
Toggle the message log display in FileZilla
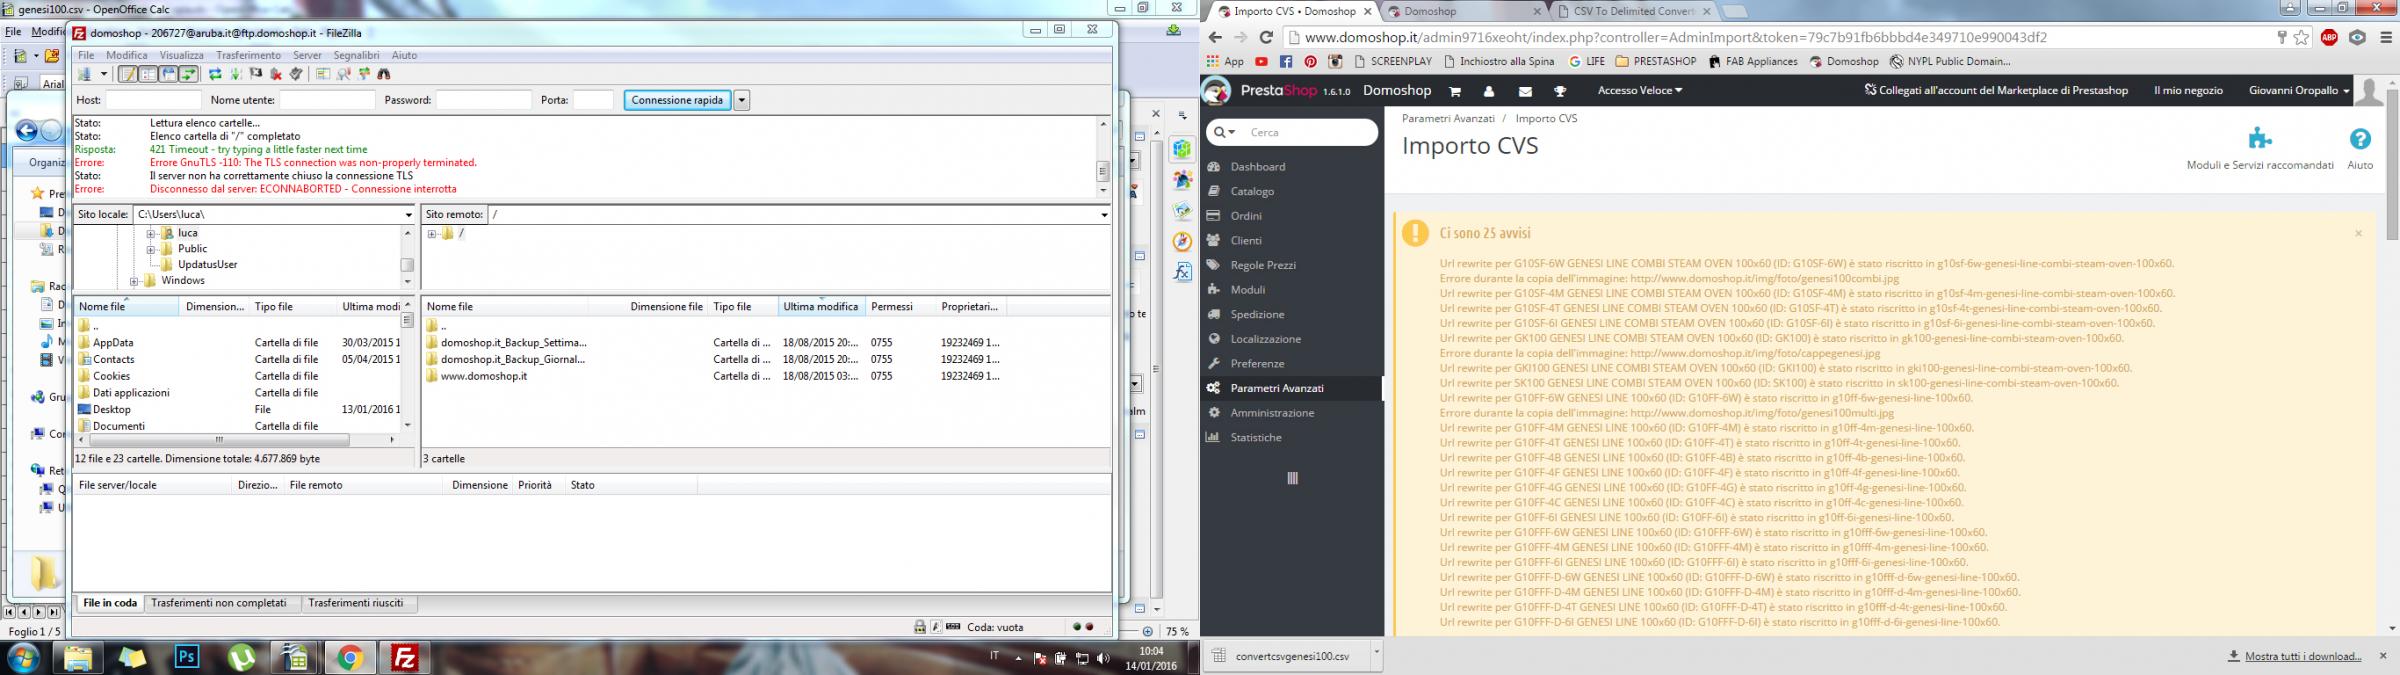coord(128,74)
